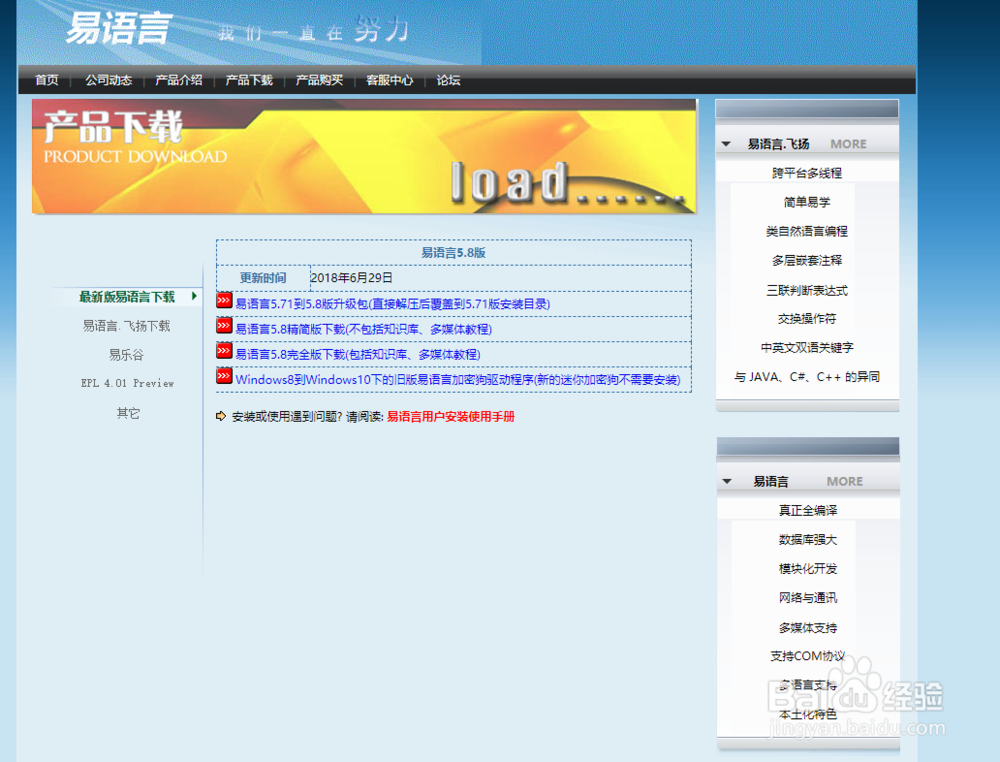Collapse the lower 易语言 panel triangle
Screen dimensions: 1000x762
(726, 481)
